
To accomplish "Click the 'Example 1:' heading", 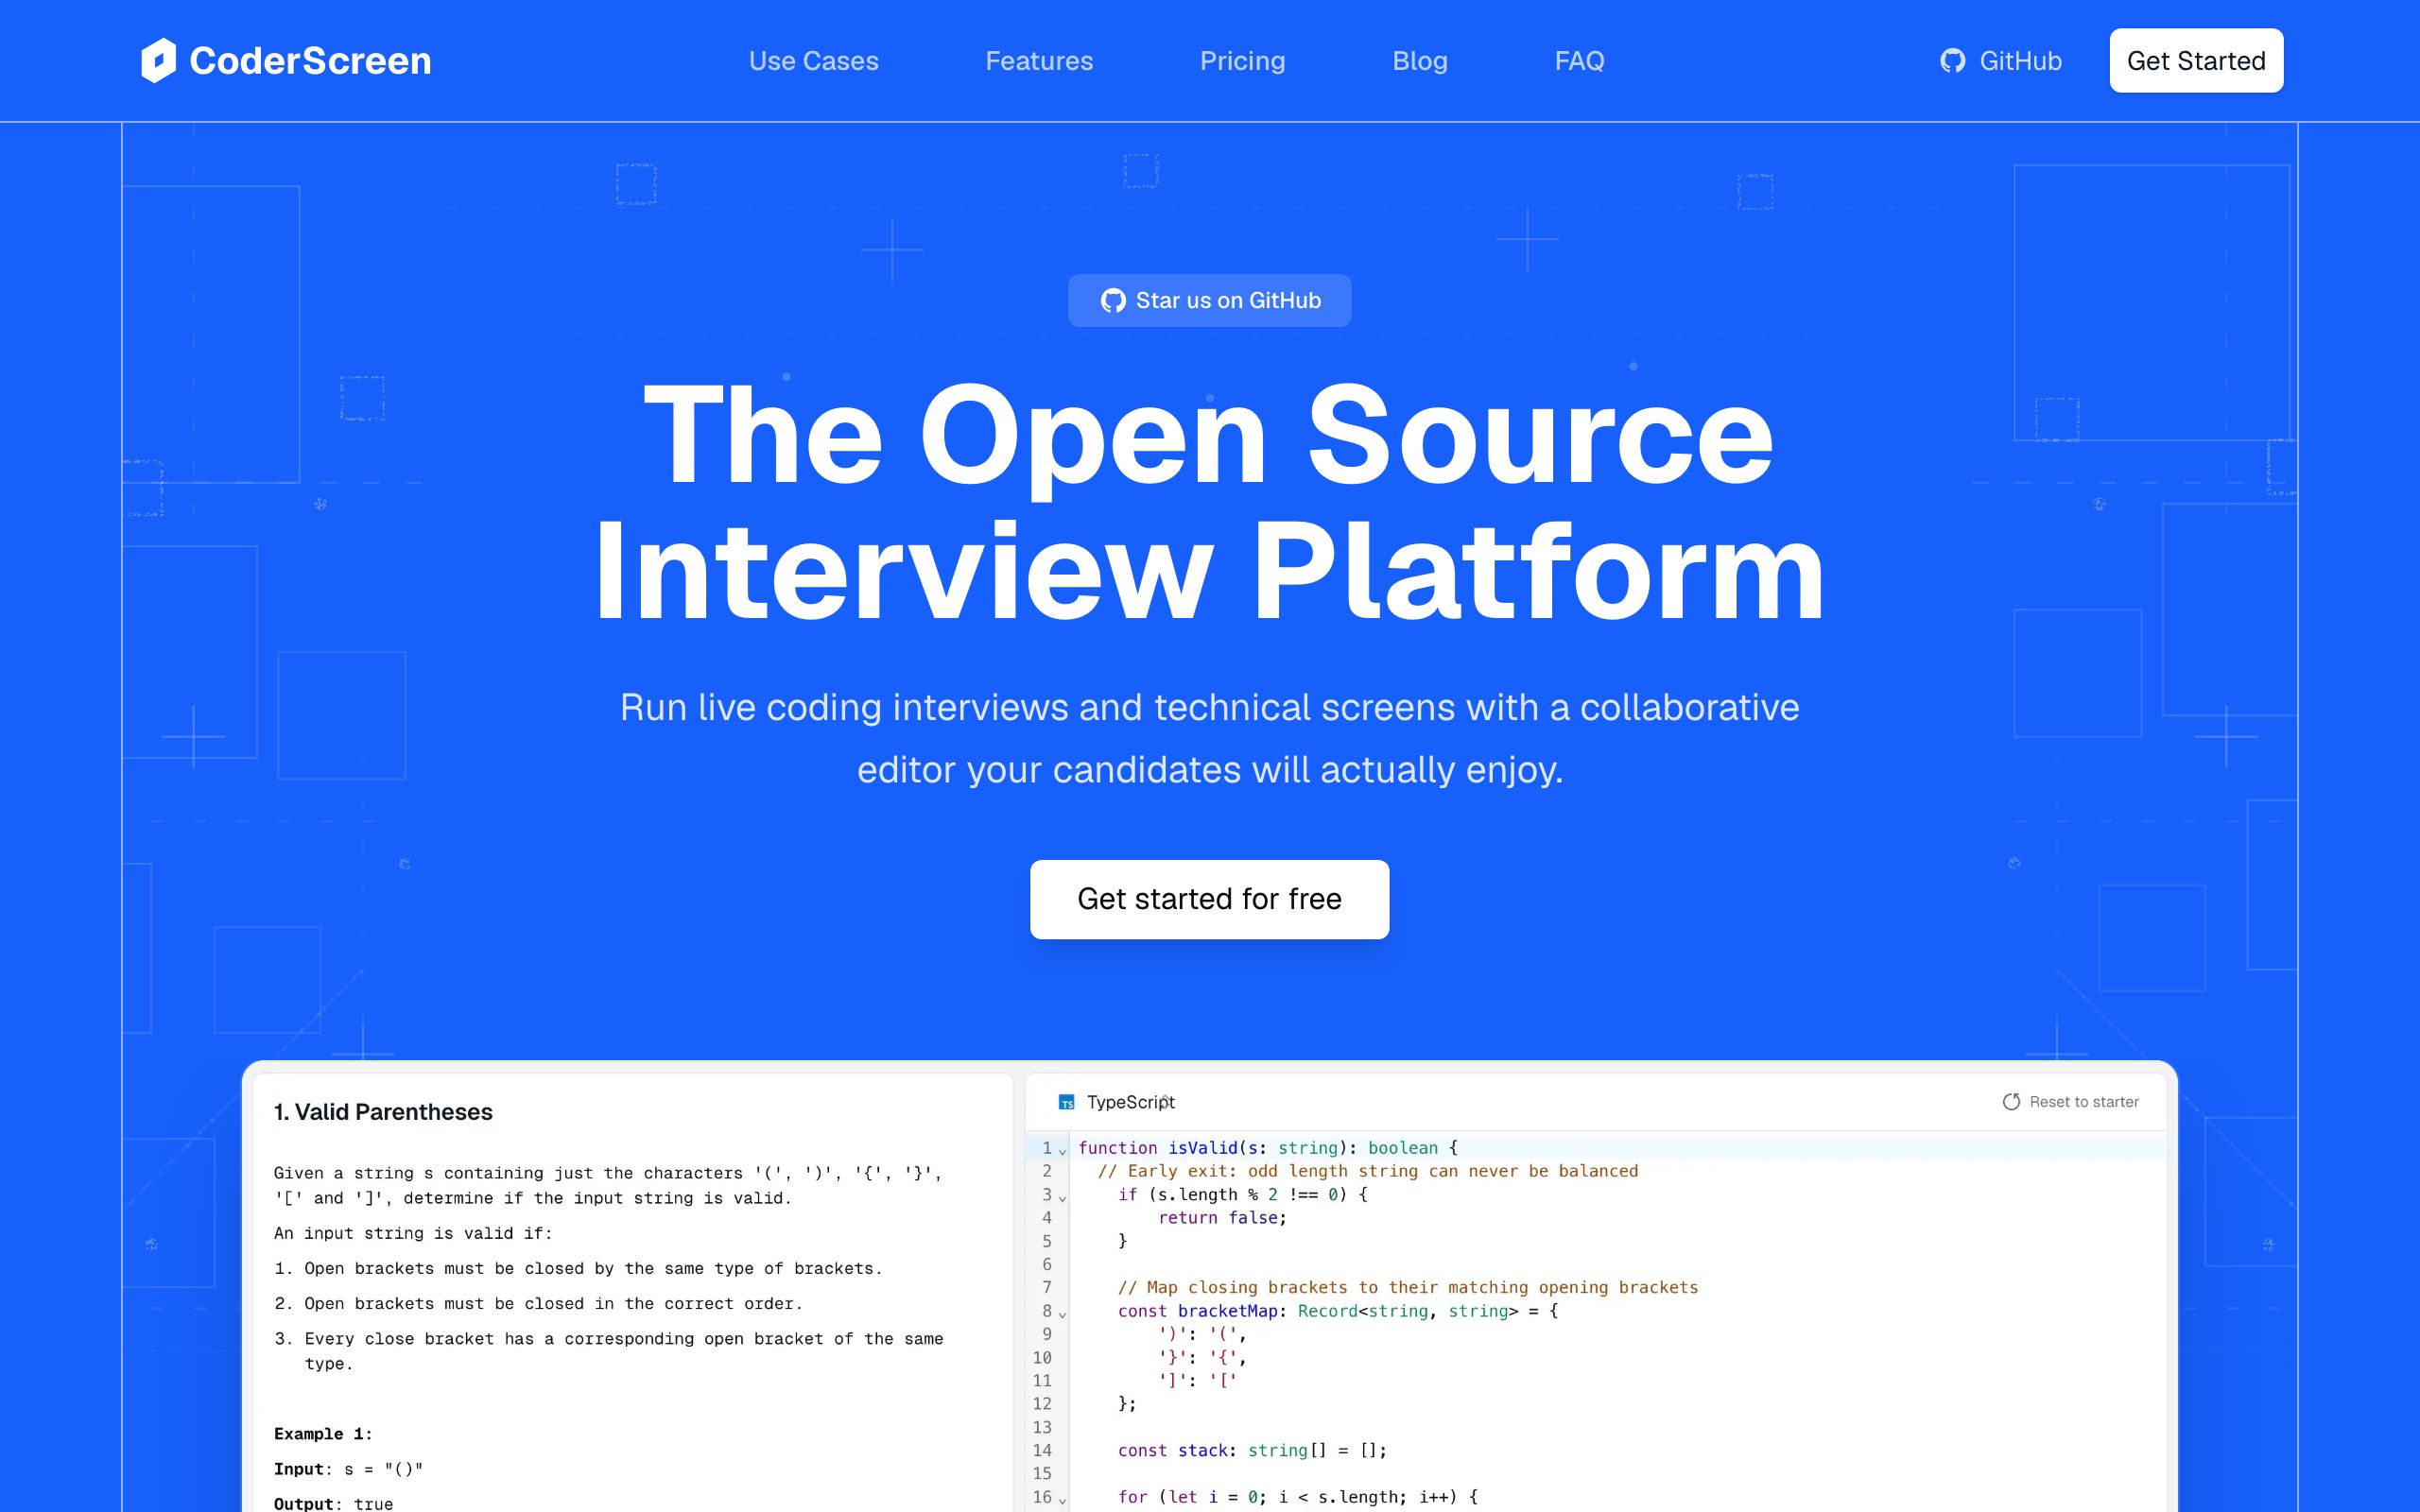I will click(323, 1434).
